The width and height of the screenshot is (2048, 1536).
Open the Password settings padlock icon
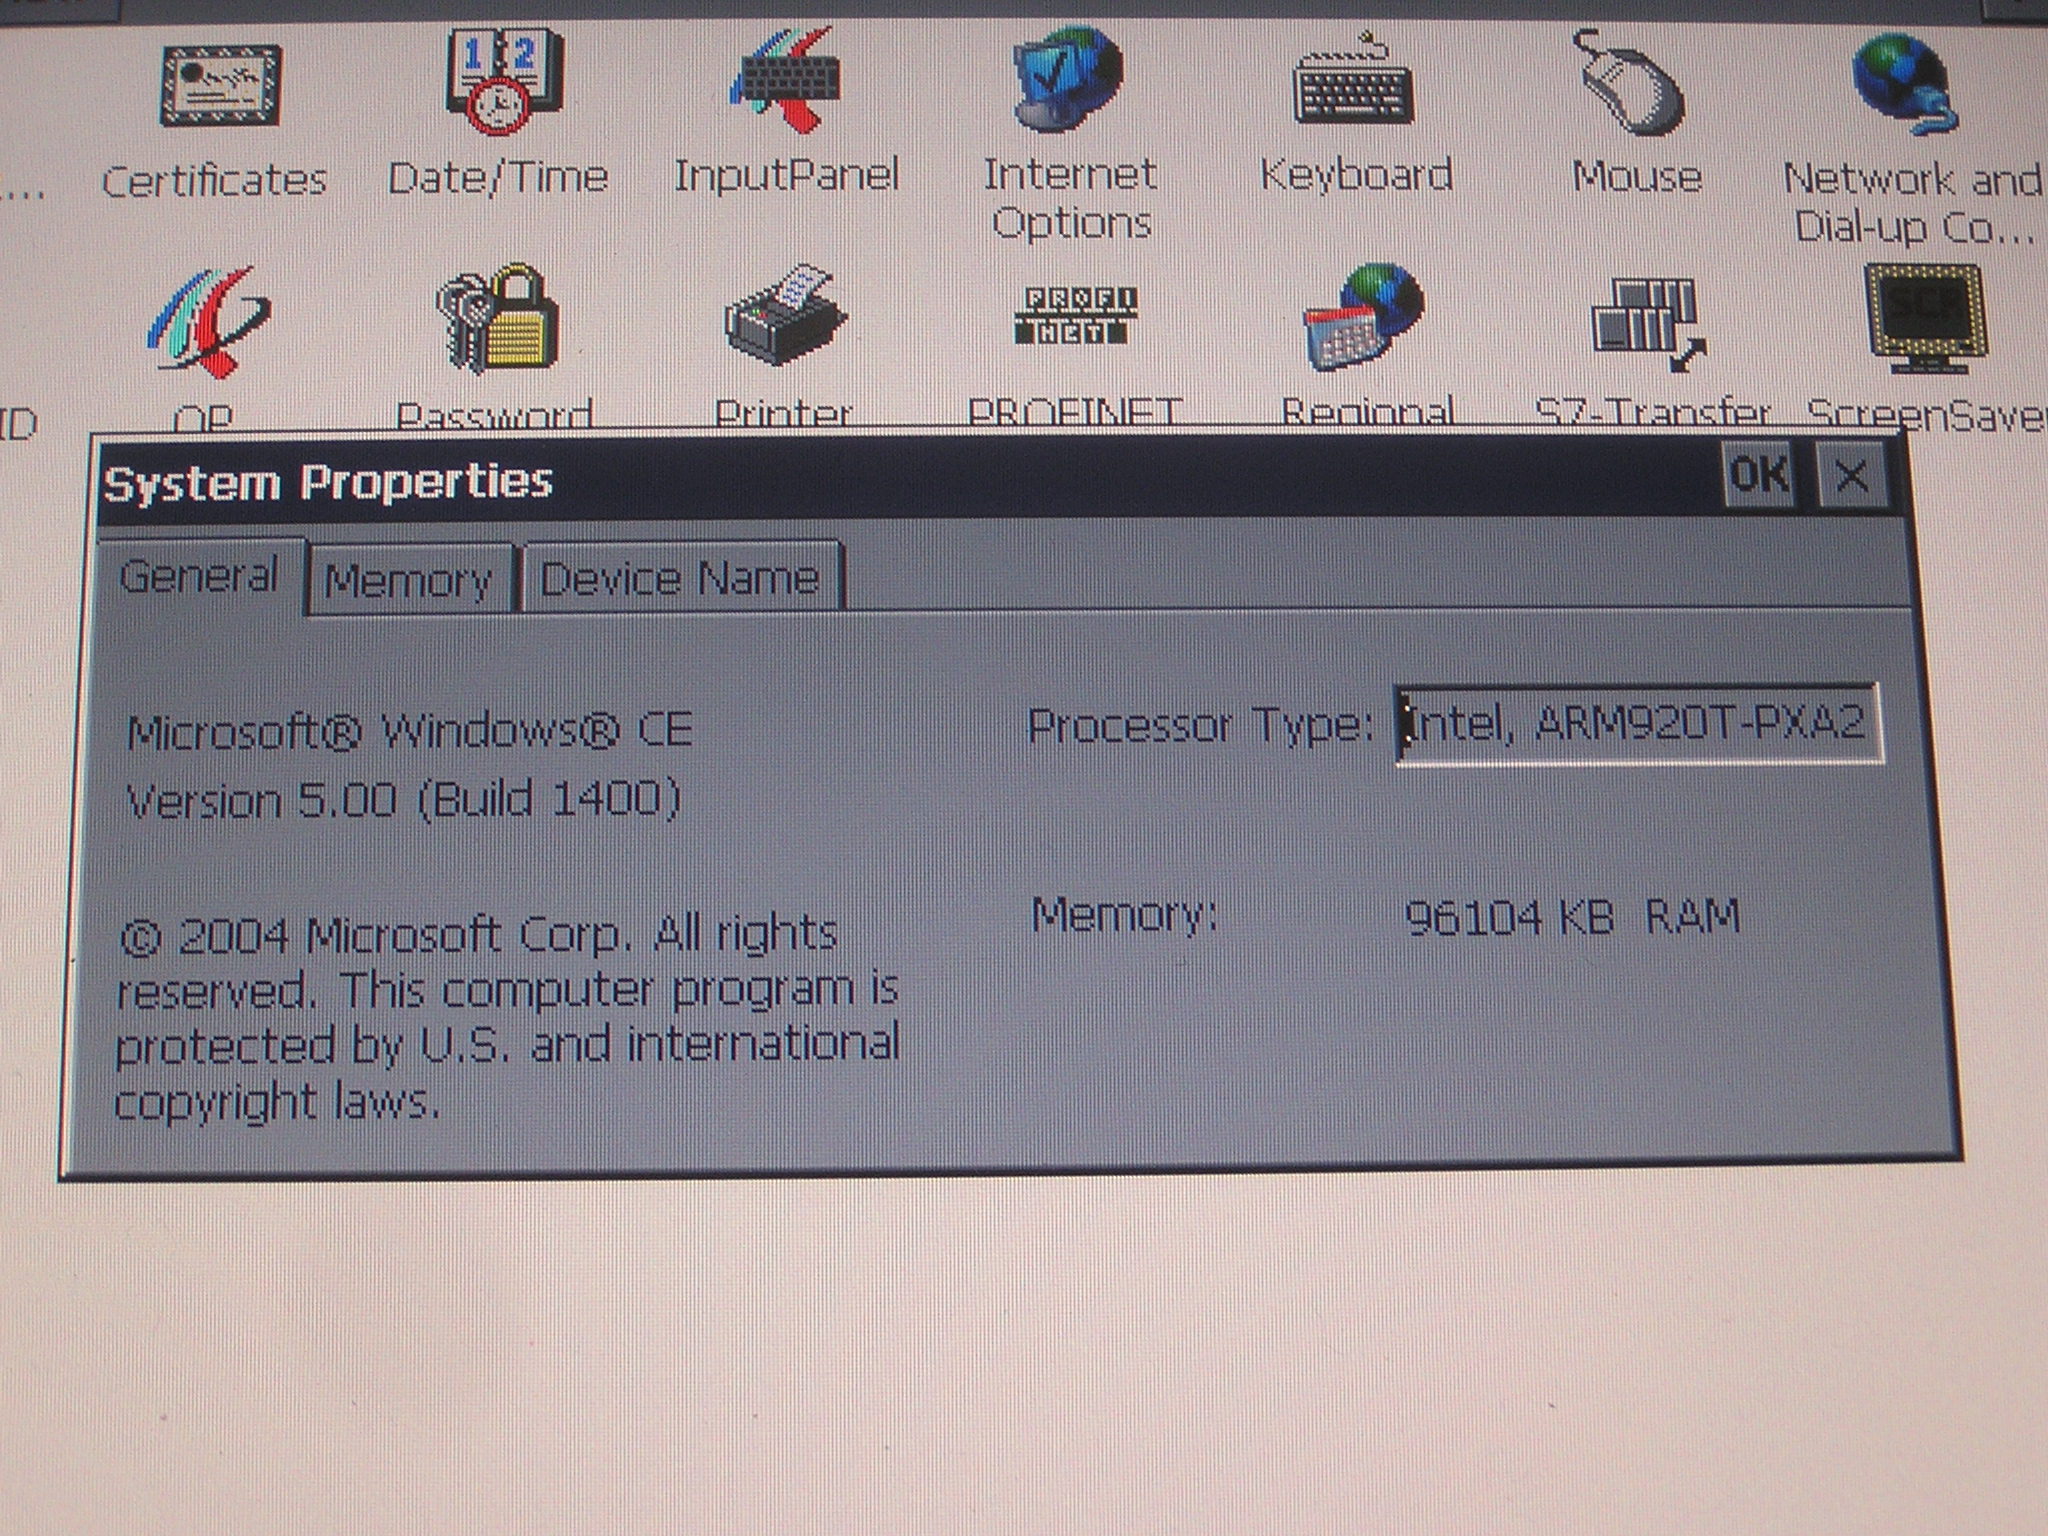pyautogui.click(x=499, y=320)
